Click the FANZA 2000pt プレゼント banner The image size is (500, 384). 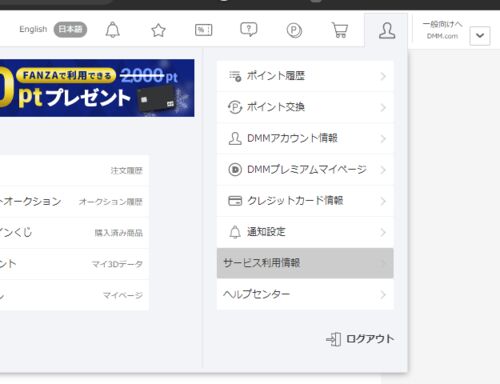coord(97,88)
